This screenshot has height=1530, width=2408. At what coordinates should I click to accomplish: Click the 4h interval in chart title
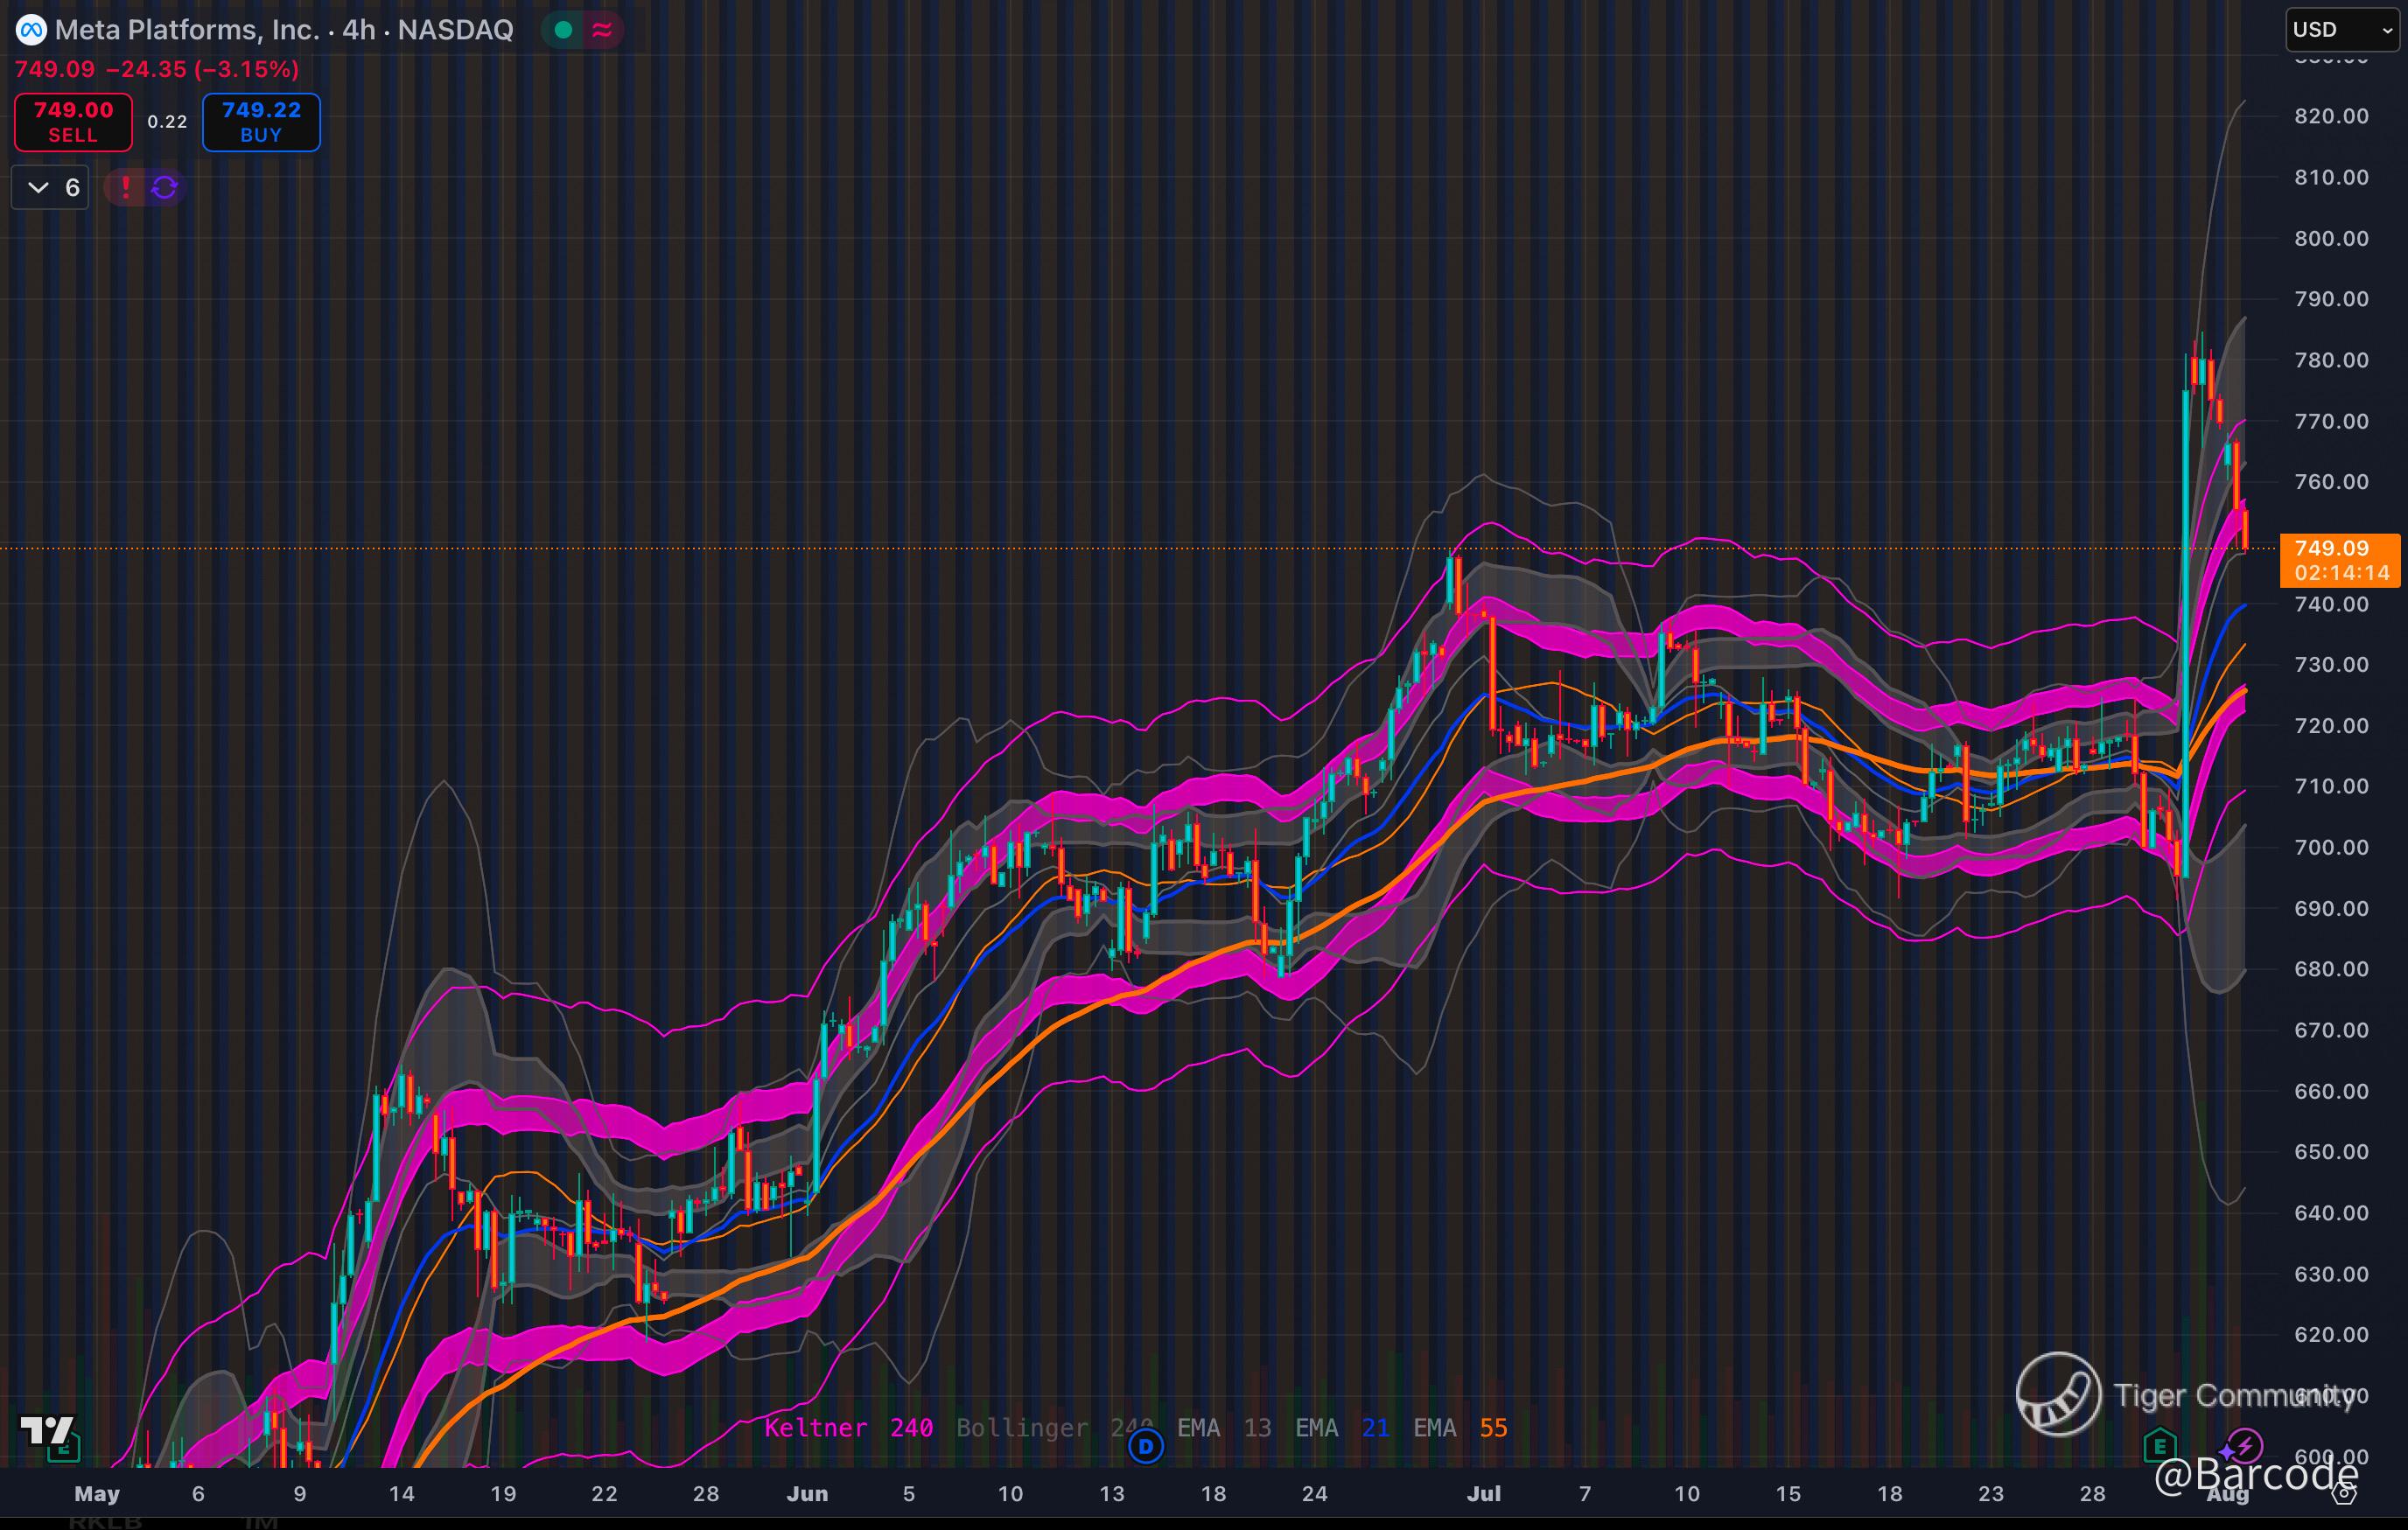(358, 30)
